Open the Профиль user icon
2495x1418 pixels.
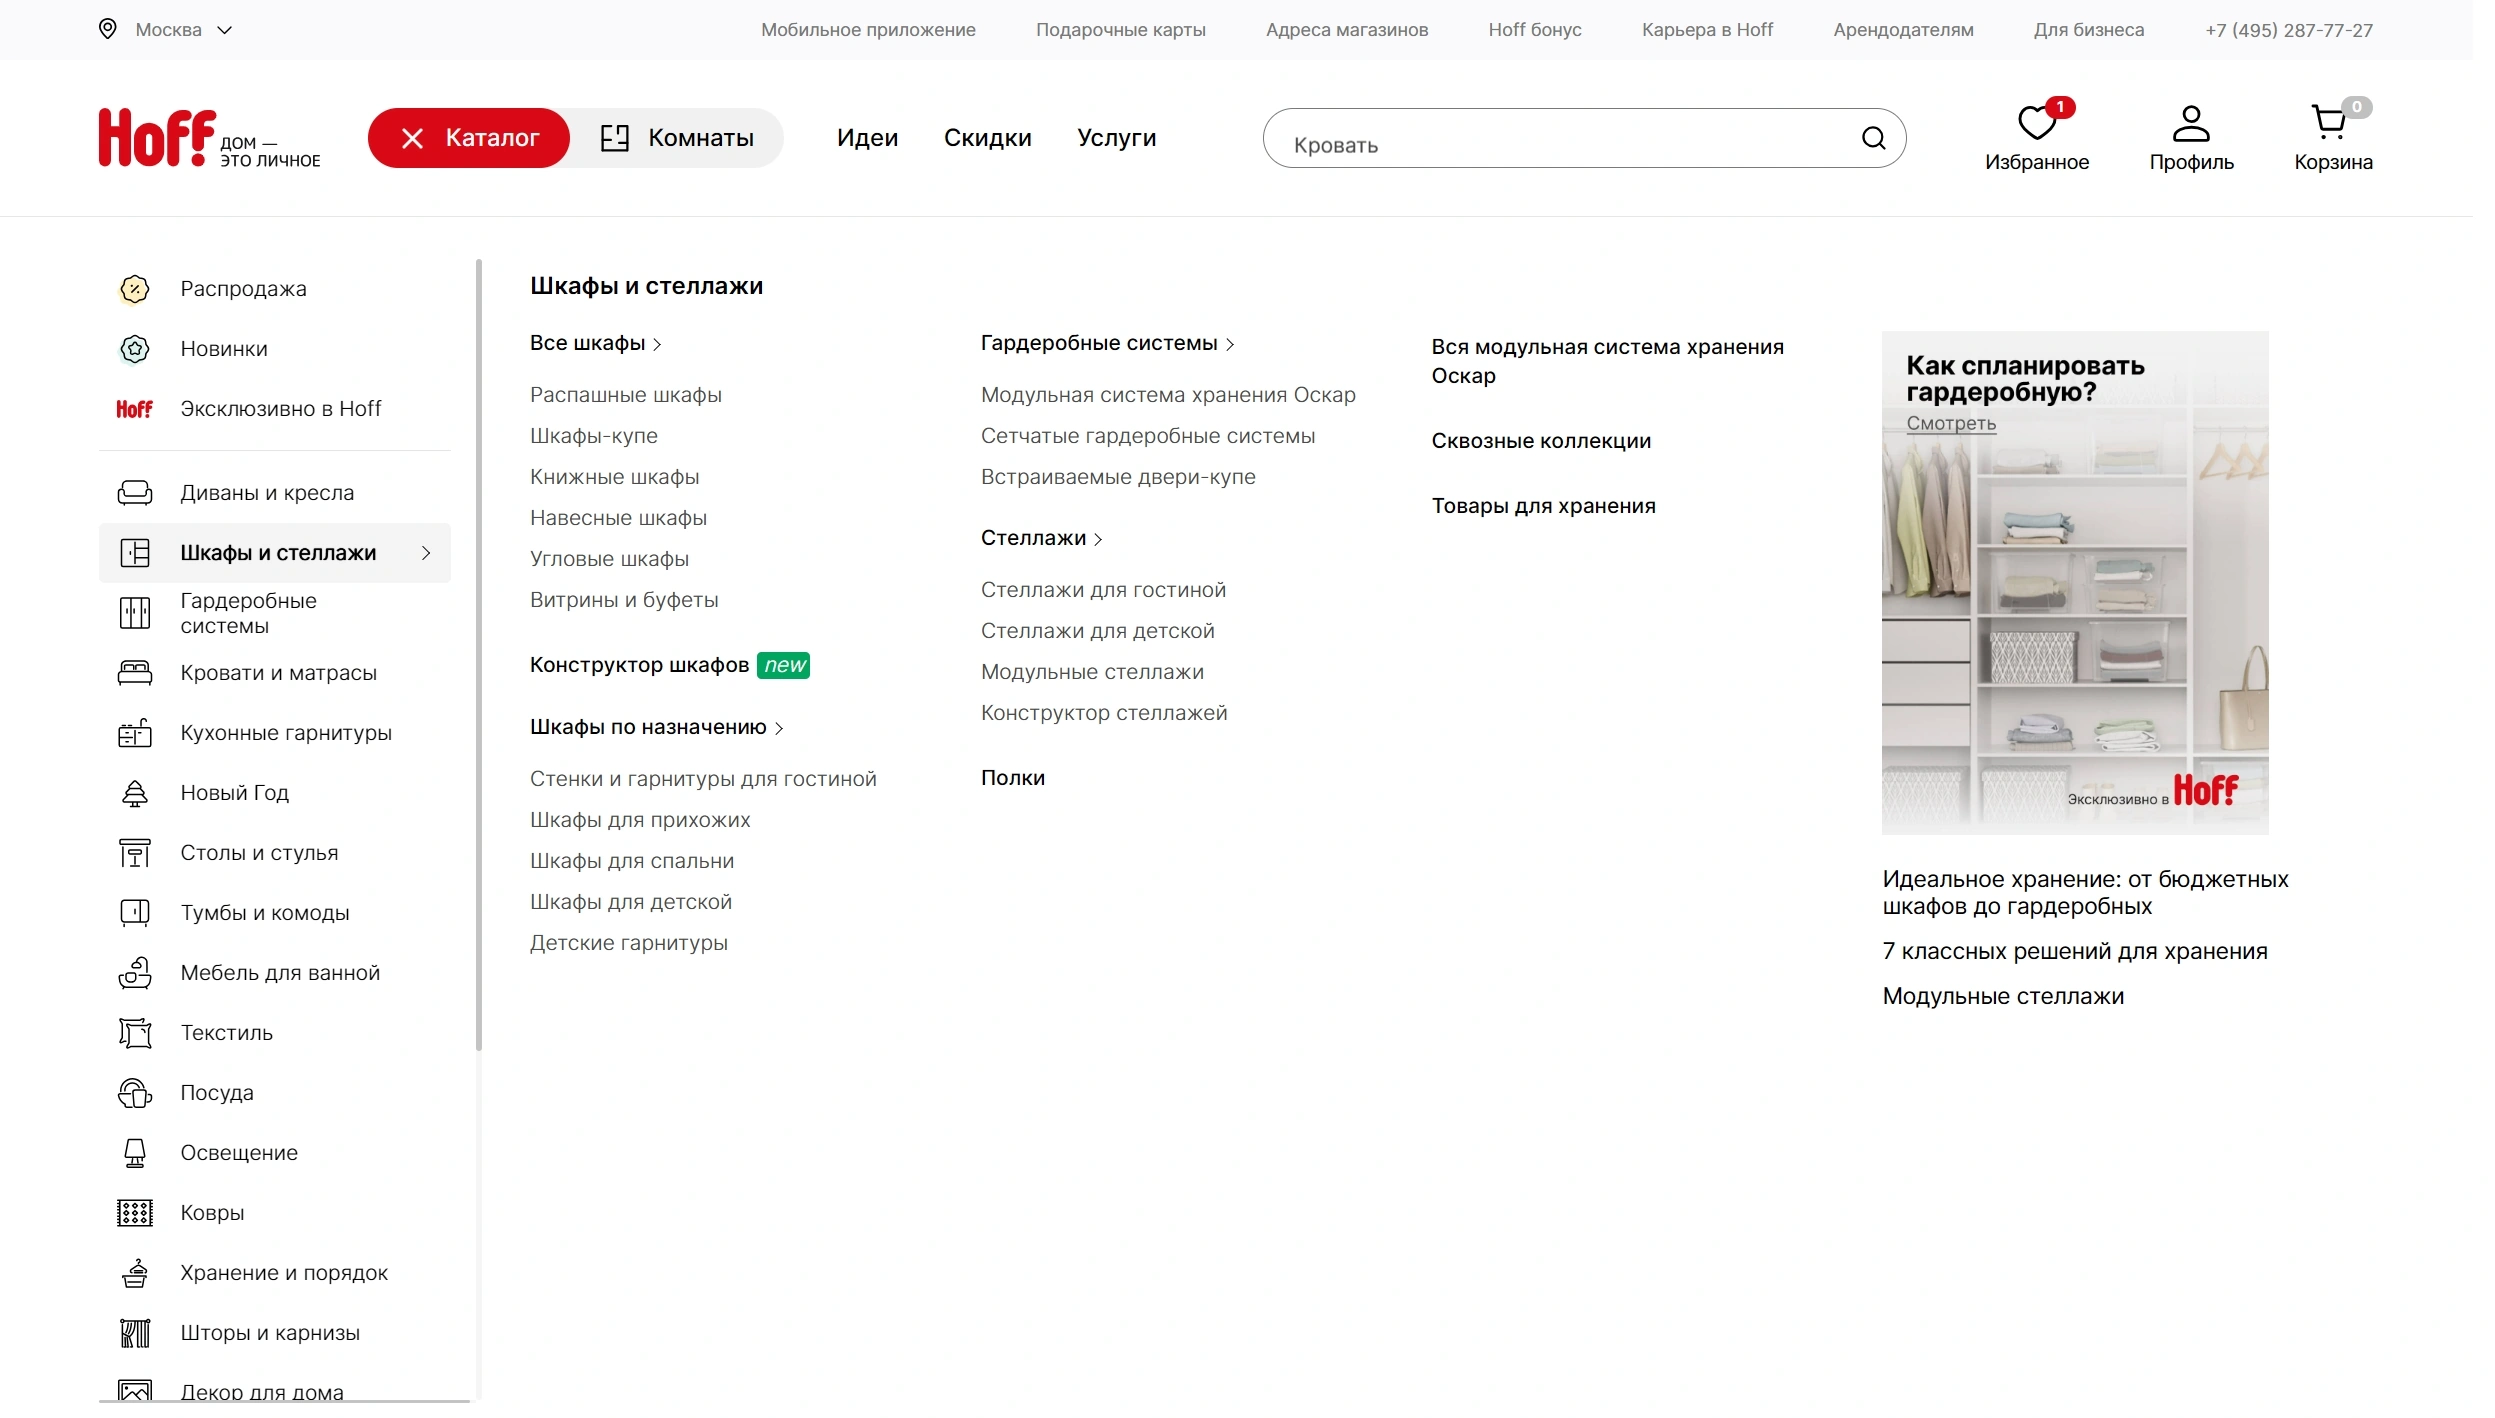pyautogui.click(x=2190, y=123)
